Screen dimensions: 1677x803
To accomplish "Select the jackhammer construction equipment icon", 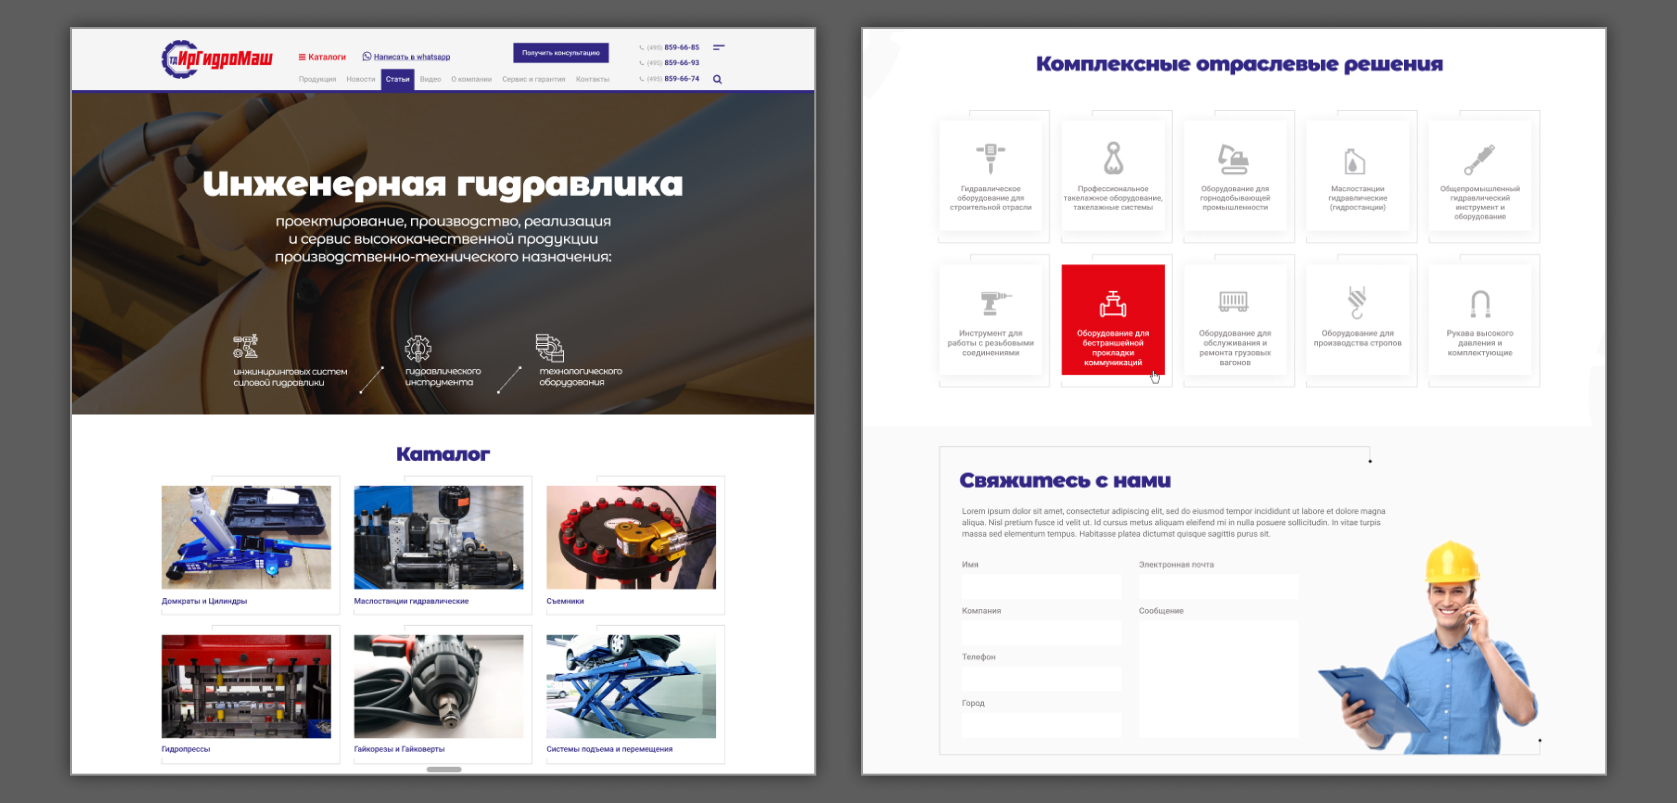I will 990,159.
